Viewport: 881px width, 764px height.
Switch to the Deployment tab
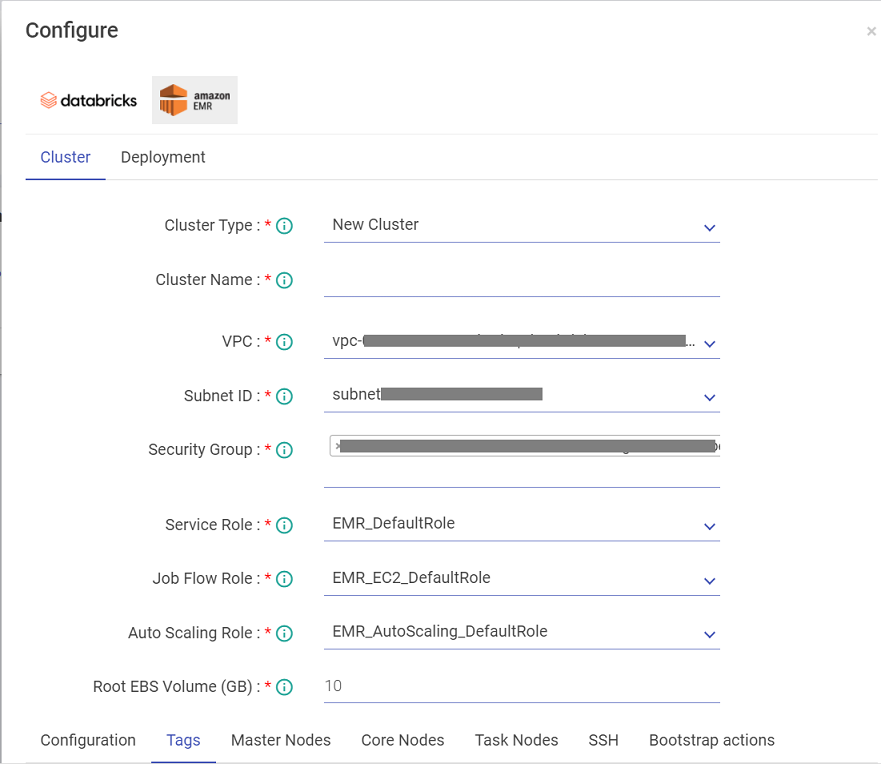[163, 157]
